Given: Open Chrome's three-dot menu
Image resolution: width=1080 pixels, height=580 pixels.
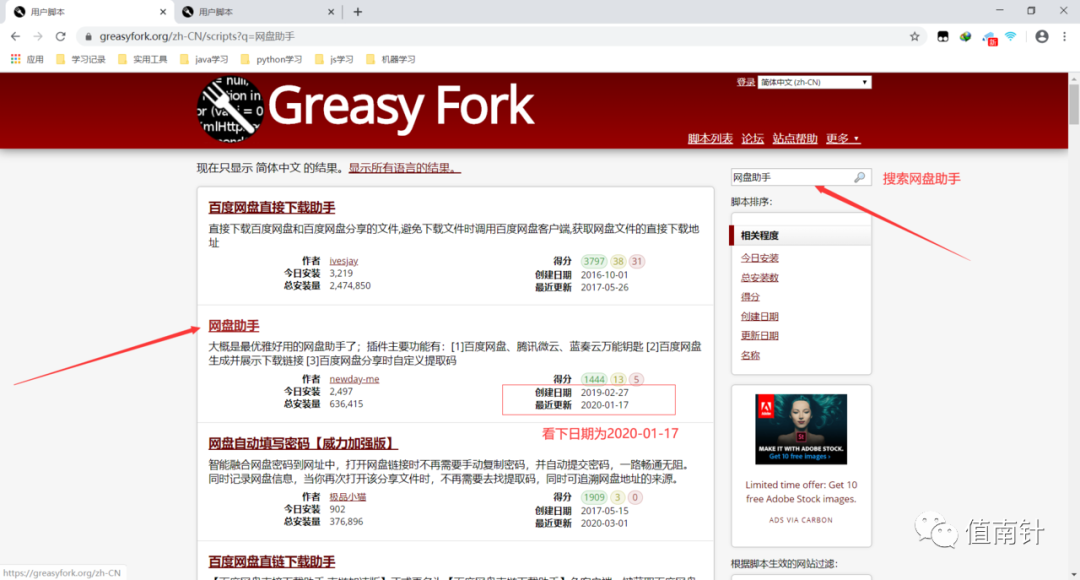Looking at the screenshot, I should point(1064,37).
